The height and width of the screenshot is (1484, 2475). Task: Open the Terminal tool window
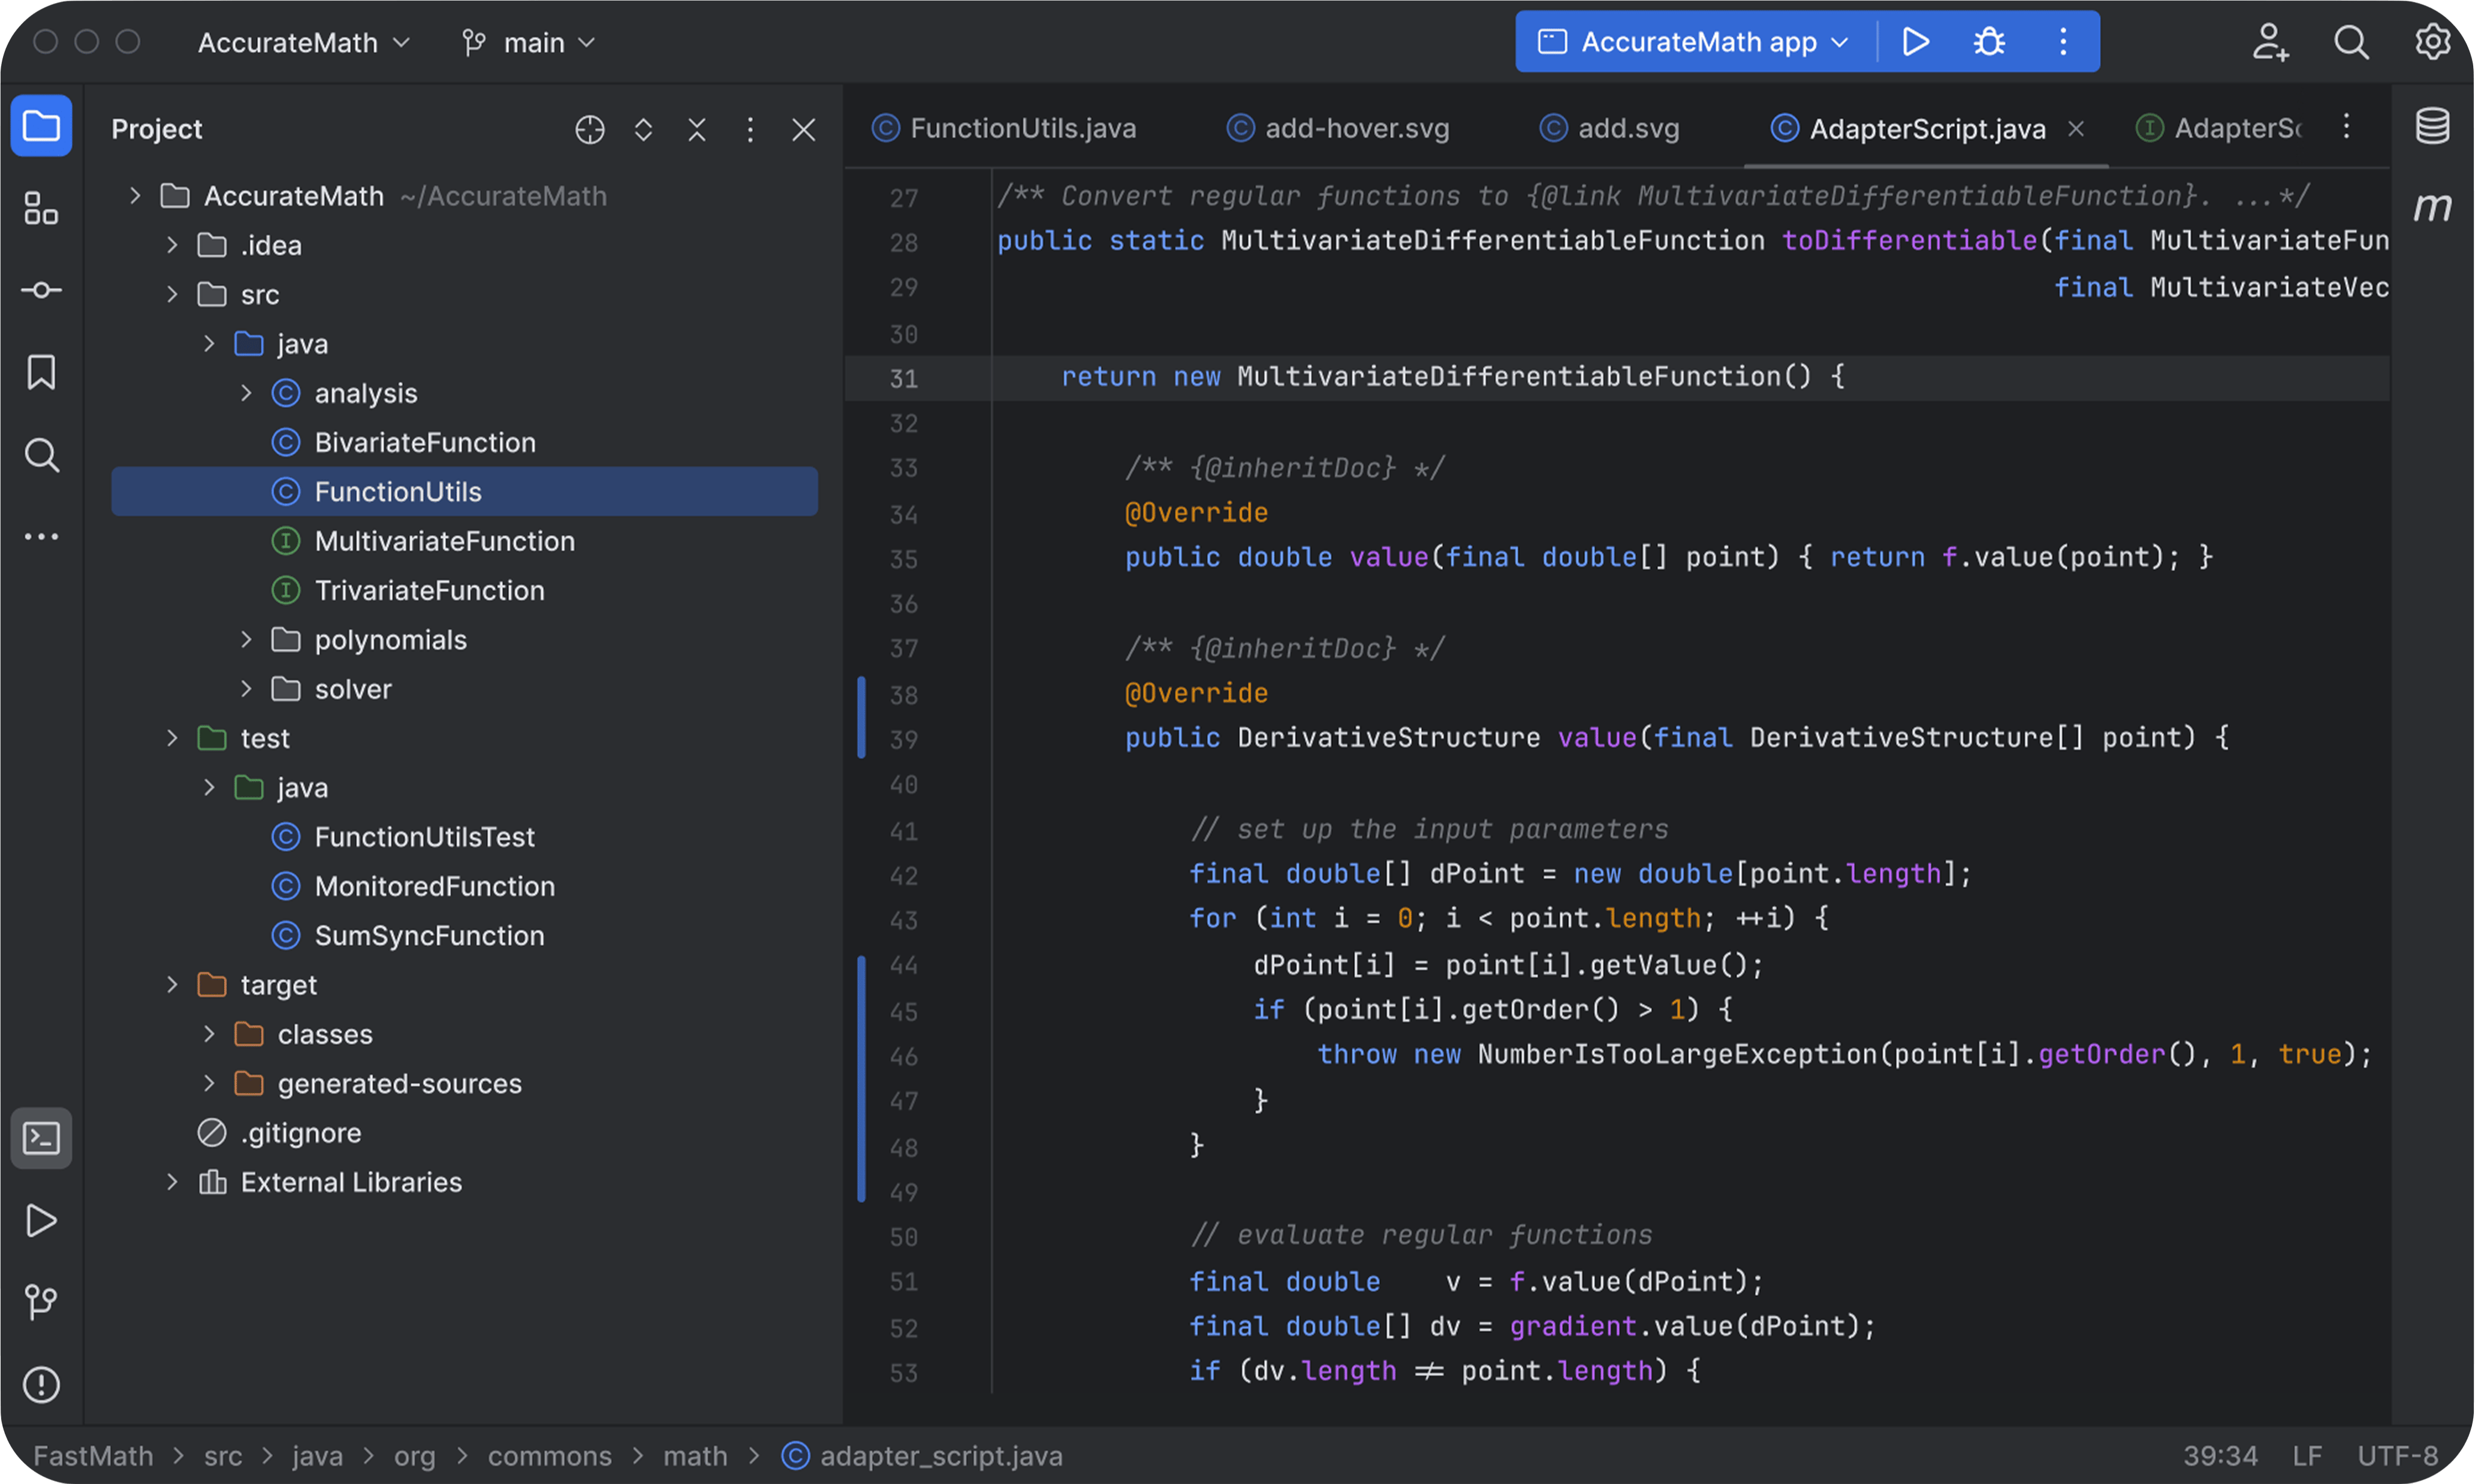(x=41, y=1138)
